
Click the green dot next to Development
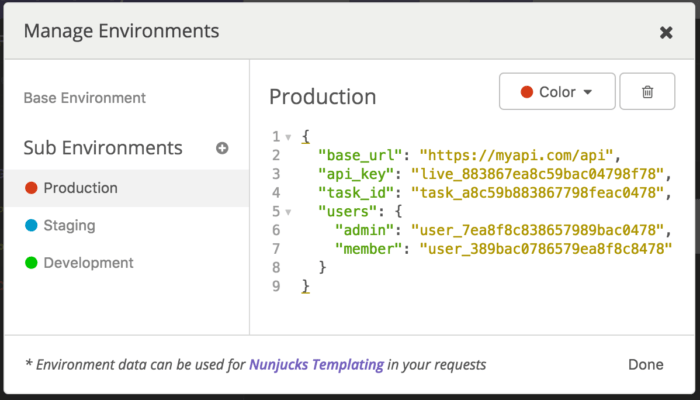pos(31,263)
